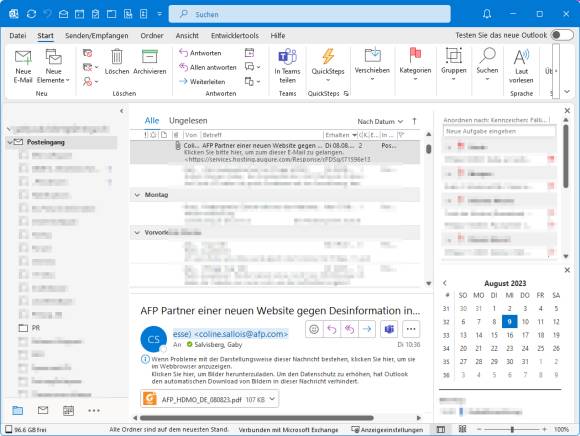The height and width of the screenshot is (436, 580).
Task: Select August 15 in the calendar
Action: pos(494,335)
